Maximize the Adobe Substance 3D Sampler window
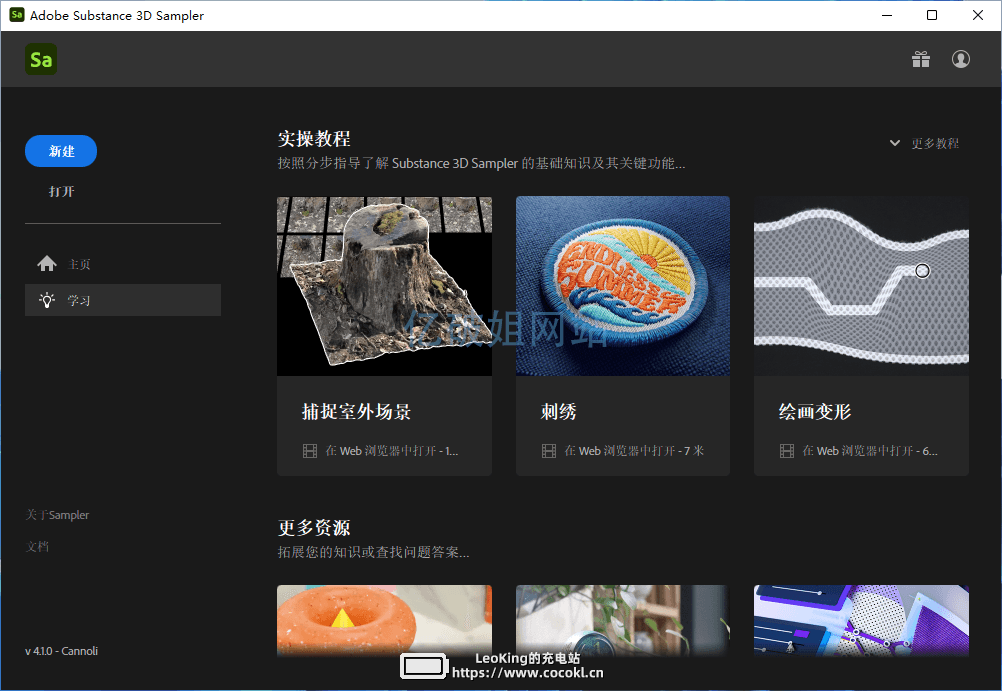Screen dimensions: 1002x691 pos(932,15)
